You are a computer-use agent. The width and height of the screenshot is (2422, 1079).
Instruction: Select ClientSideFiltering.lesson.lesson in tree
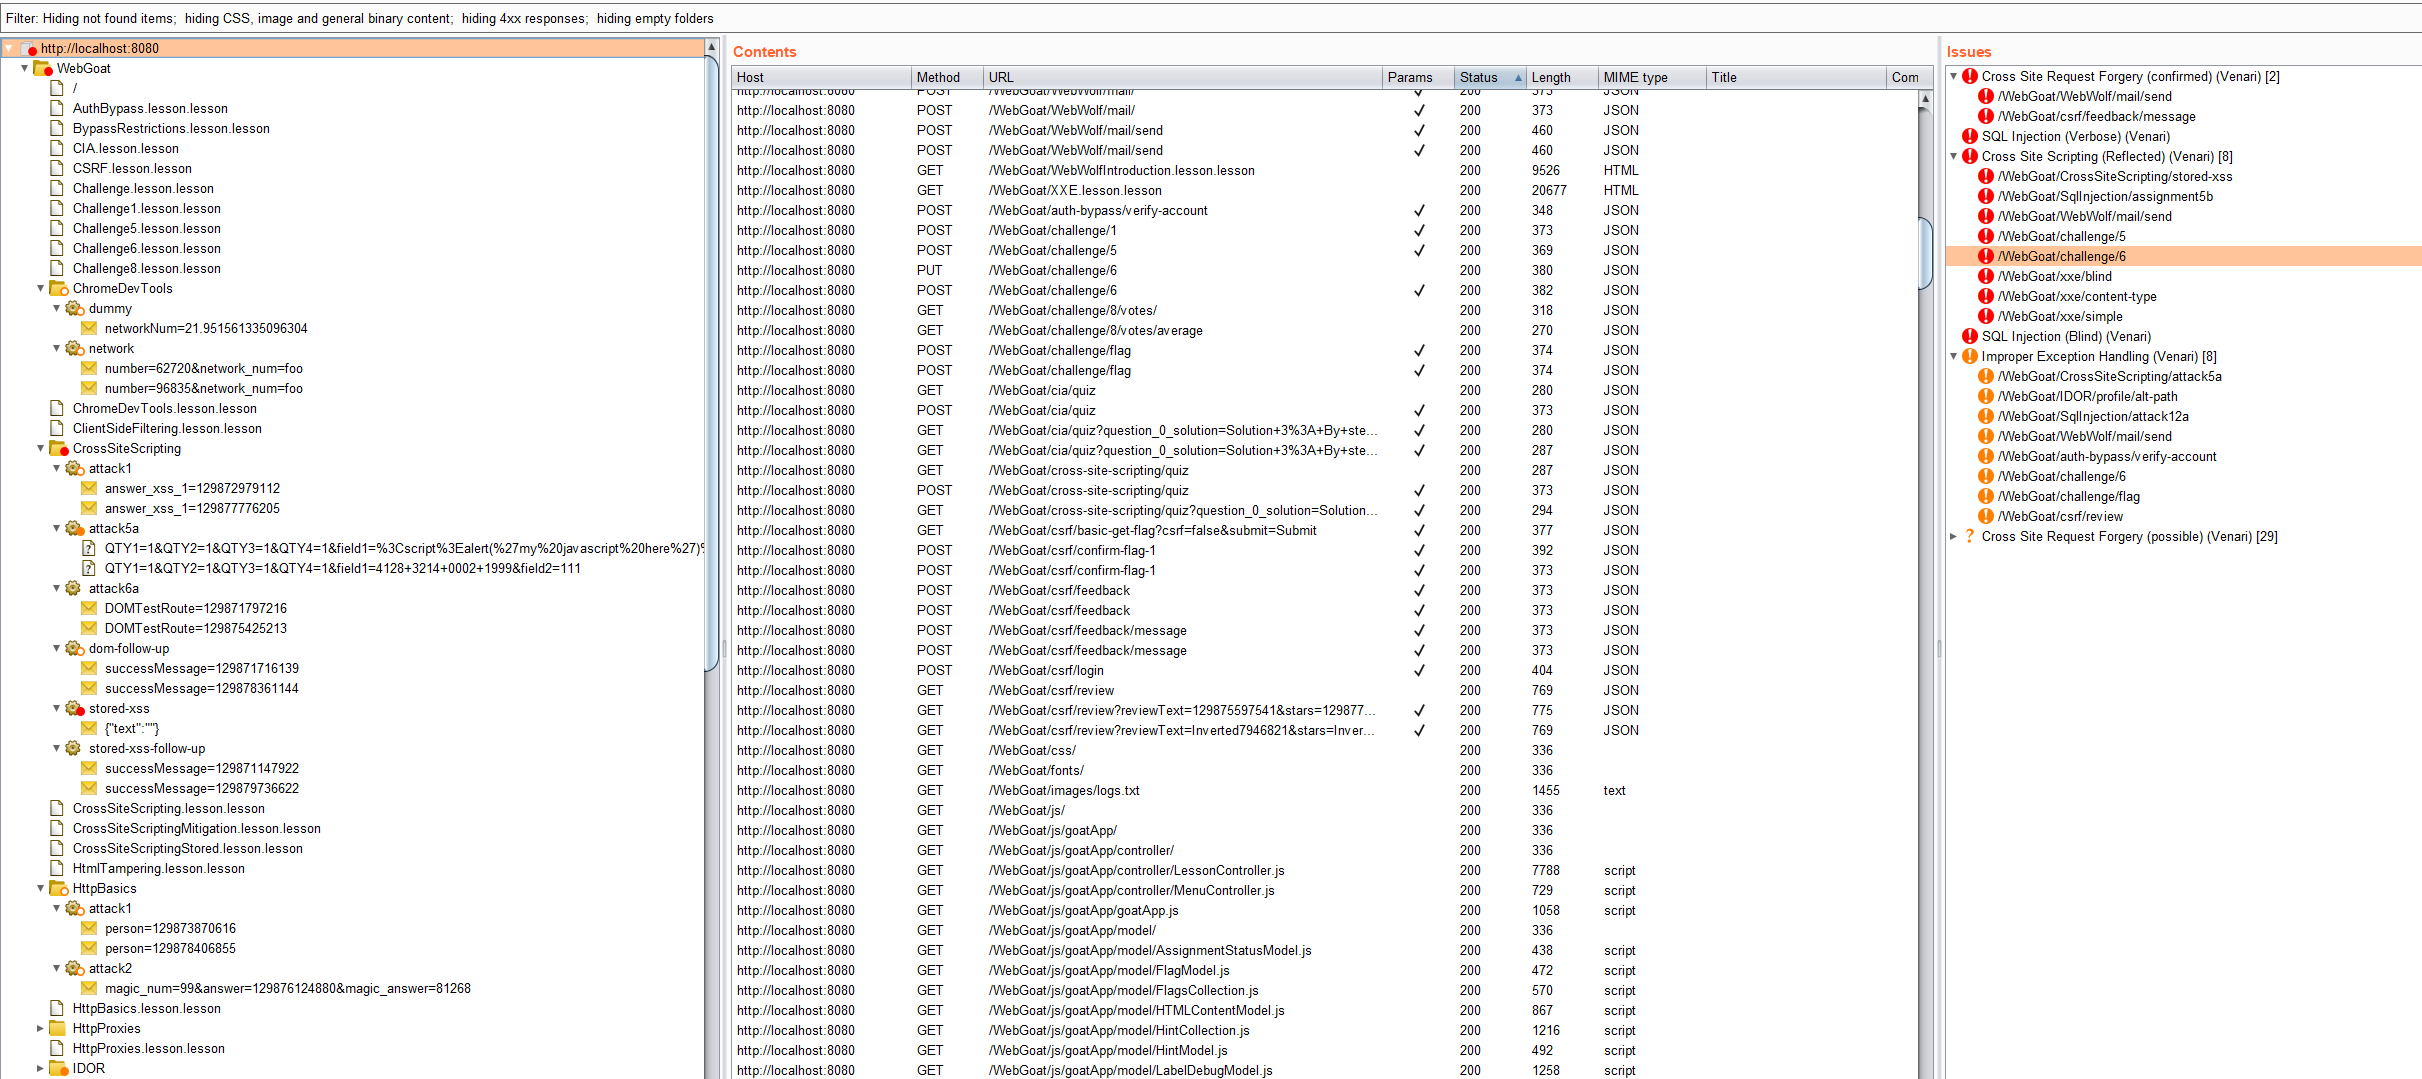[167, 428]
